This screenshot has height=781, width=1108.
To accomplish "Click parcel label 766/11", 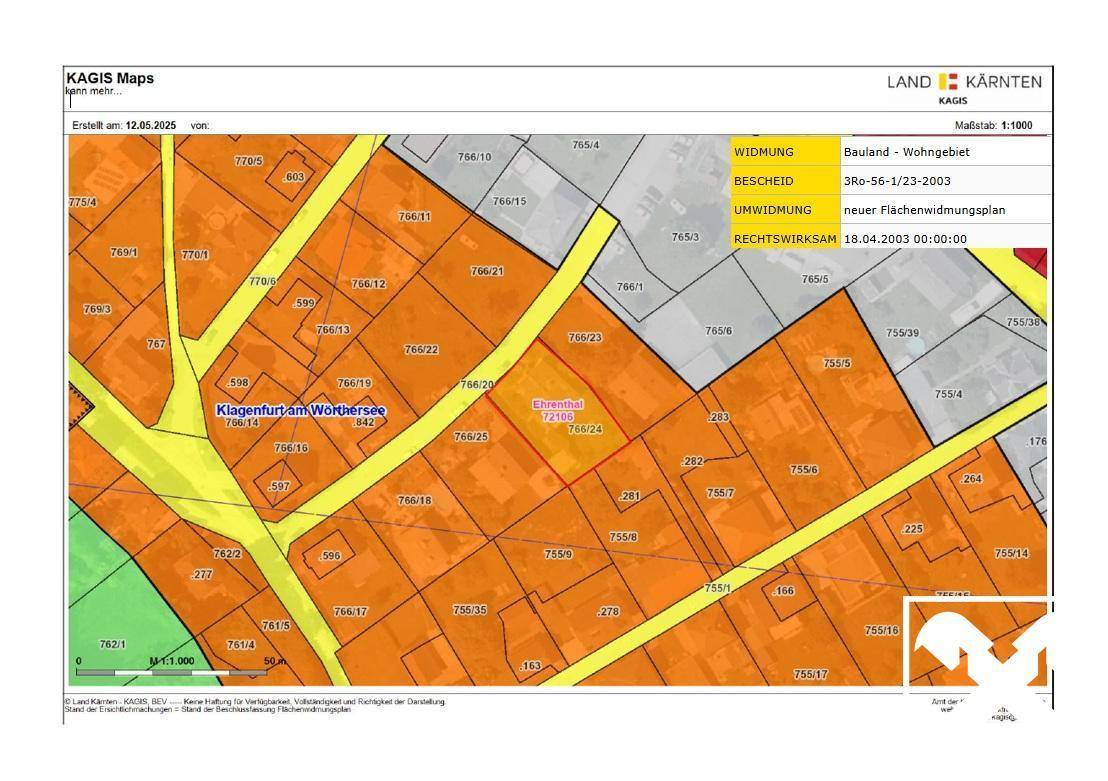I will pyautogui.click(x=414, y=216).
